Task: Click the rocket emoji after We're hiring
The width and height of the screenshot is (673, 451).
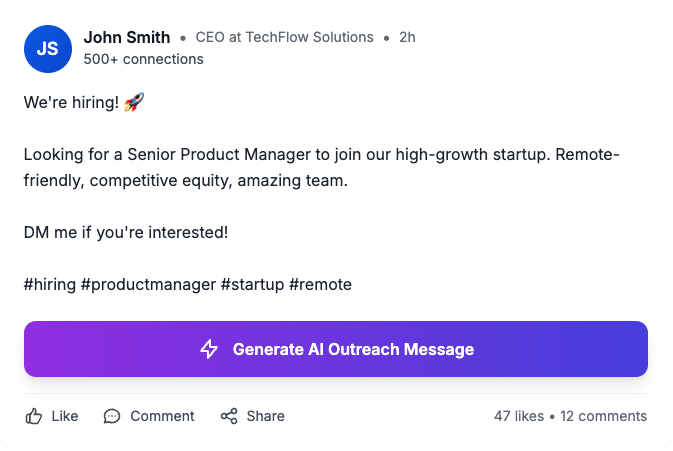Action: (134, 102)
